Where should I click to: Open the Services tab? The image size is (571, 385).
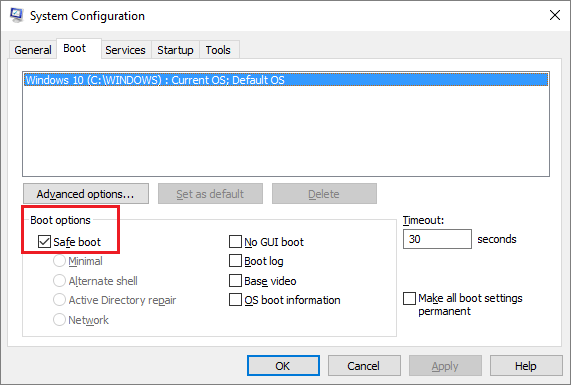pyautogui.click(x=125, y=50)
